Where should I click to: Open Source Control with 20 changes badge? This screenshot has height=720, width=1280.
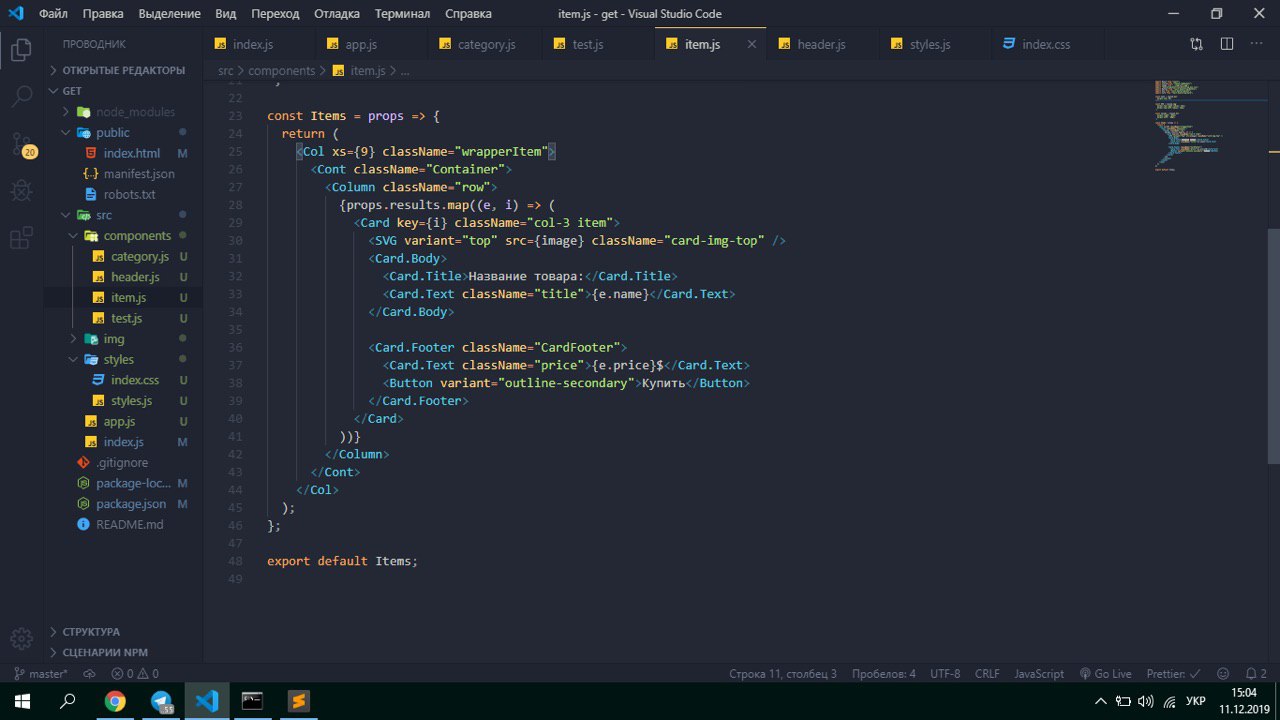[22, 143]
